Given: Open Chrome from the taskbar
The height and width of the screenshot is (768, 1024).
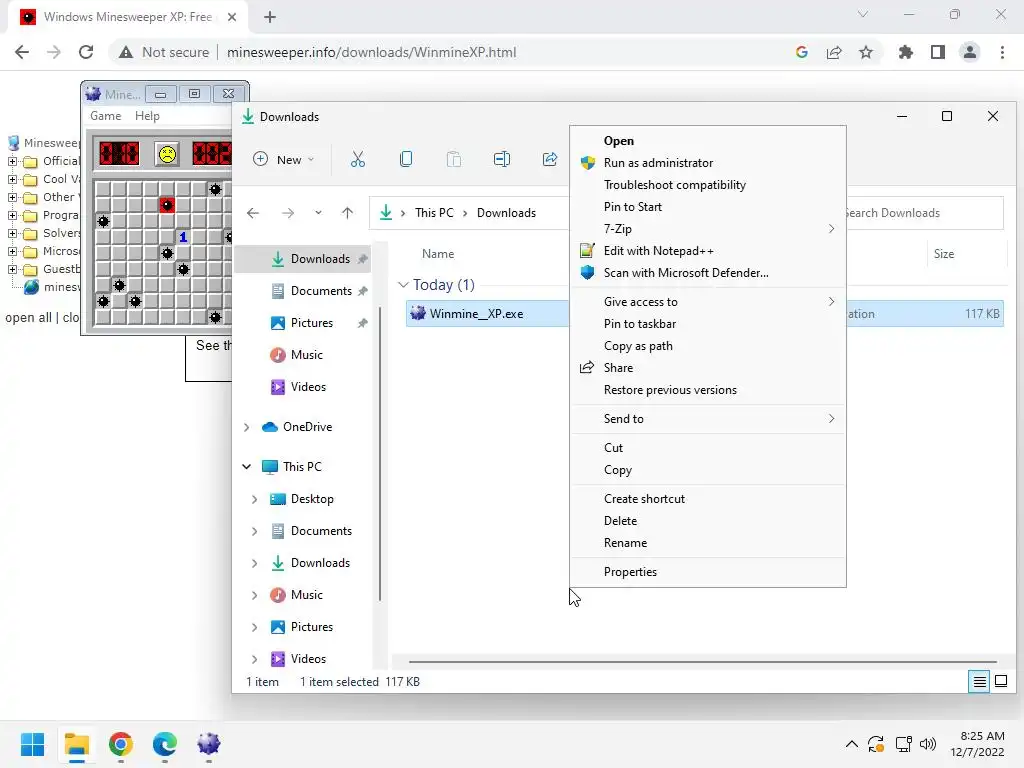Looking at the screenshot, I should click(121, 744).
